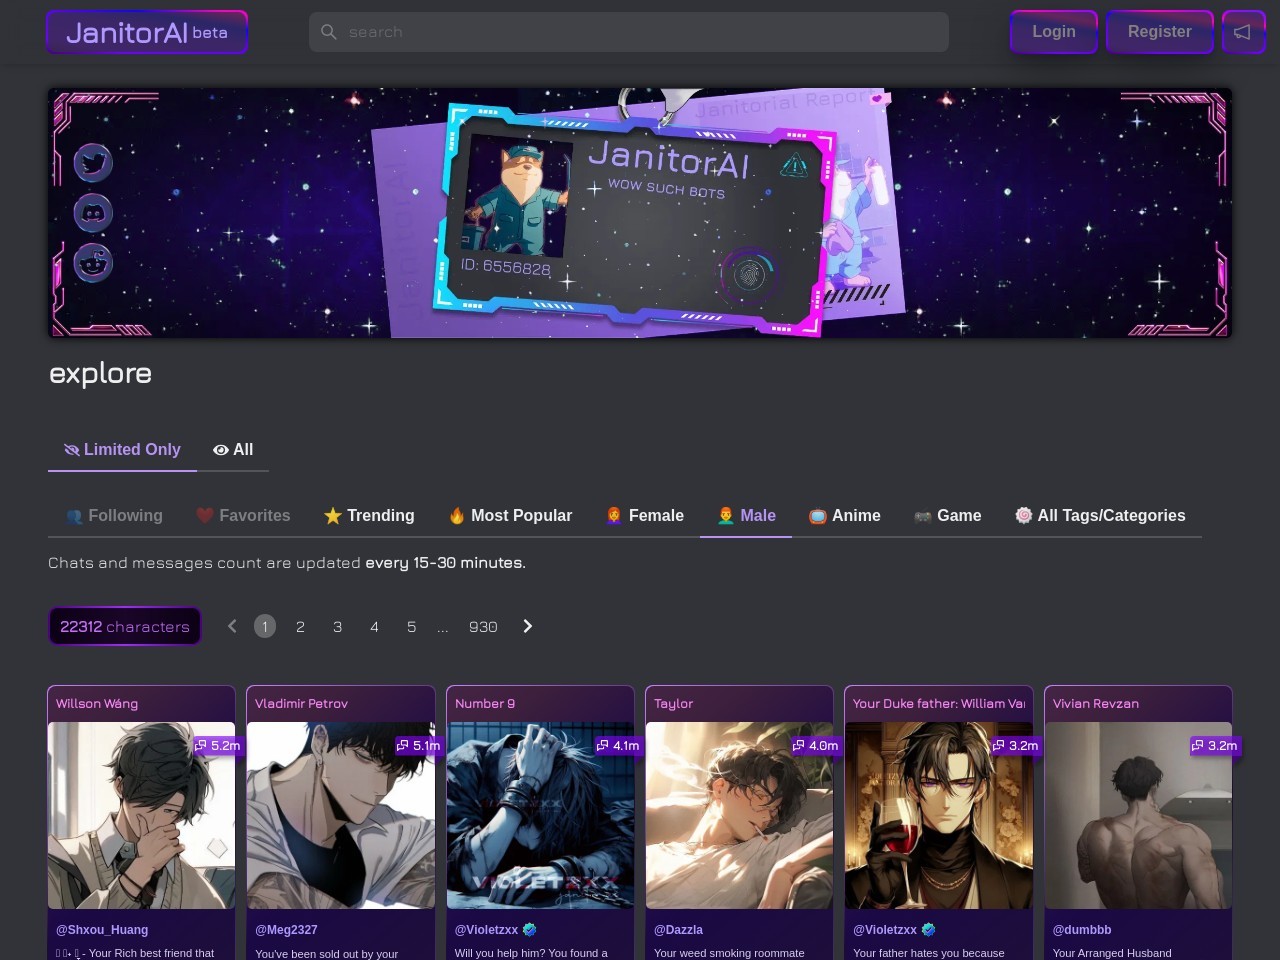Toggle the Limited Only filter
The width and height of the screenshot is (1280, 960).
(x=122, y=450)
